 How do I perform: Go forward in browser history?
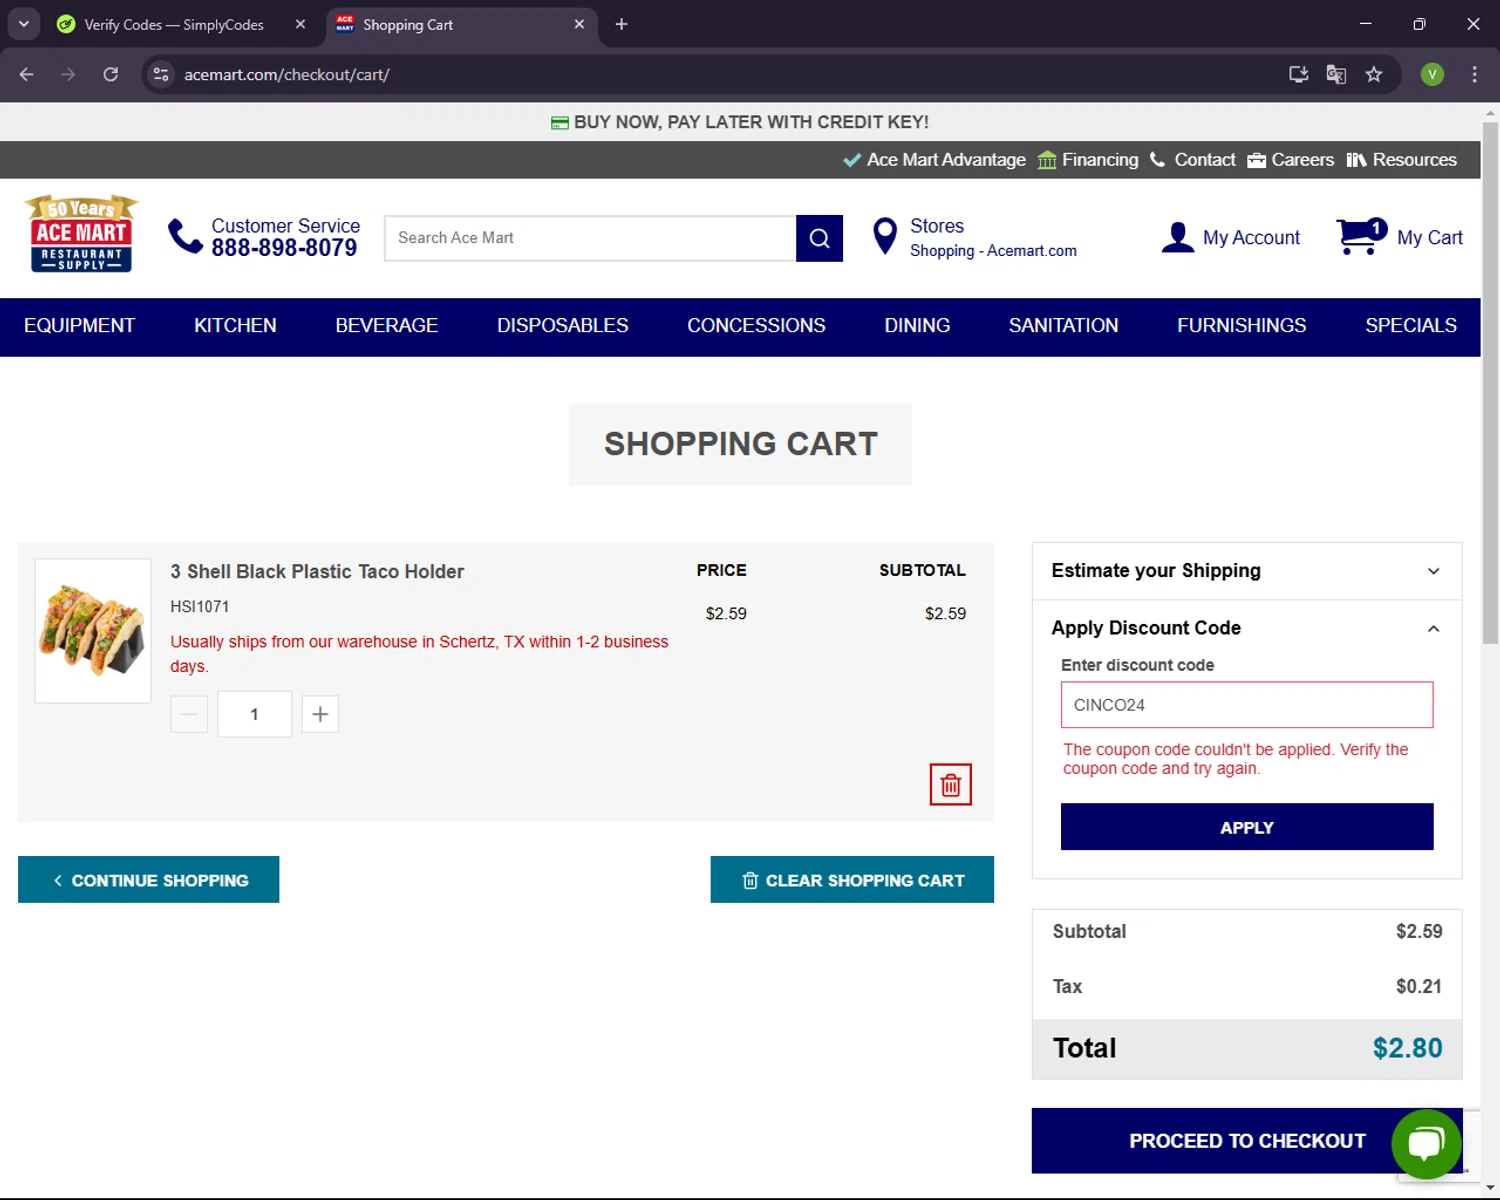coord(68,74)
